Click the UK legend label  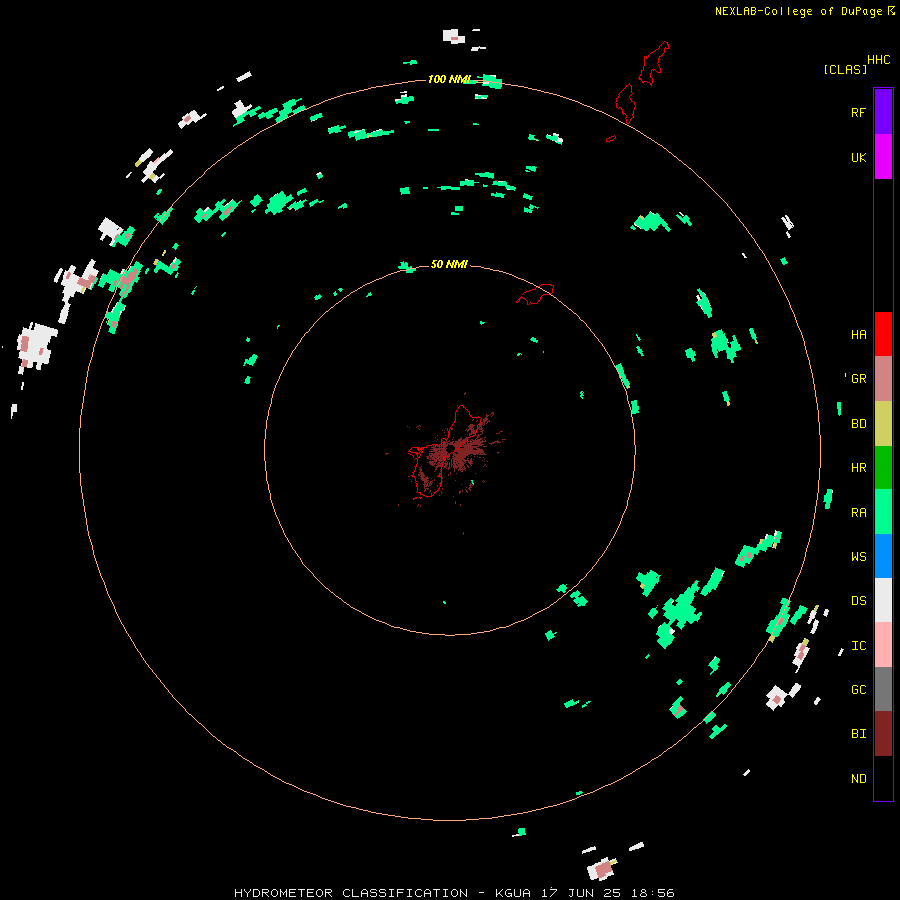click(x=858, y=157)
